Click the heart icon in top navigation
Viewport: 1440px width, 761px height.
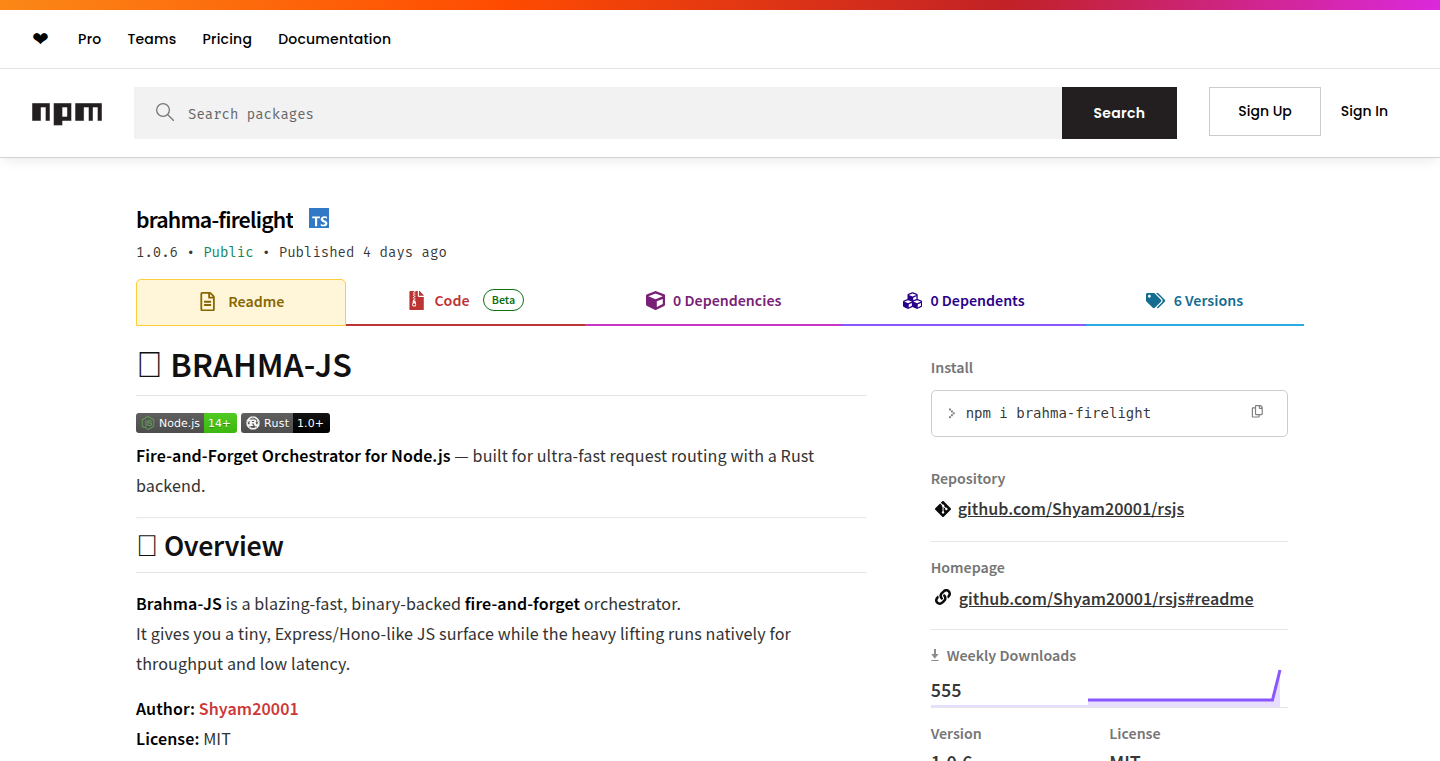click(40, 39)
